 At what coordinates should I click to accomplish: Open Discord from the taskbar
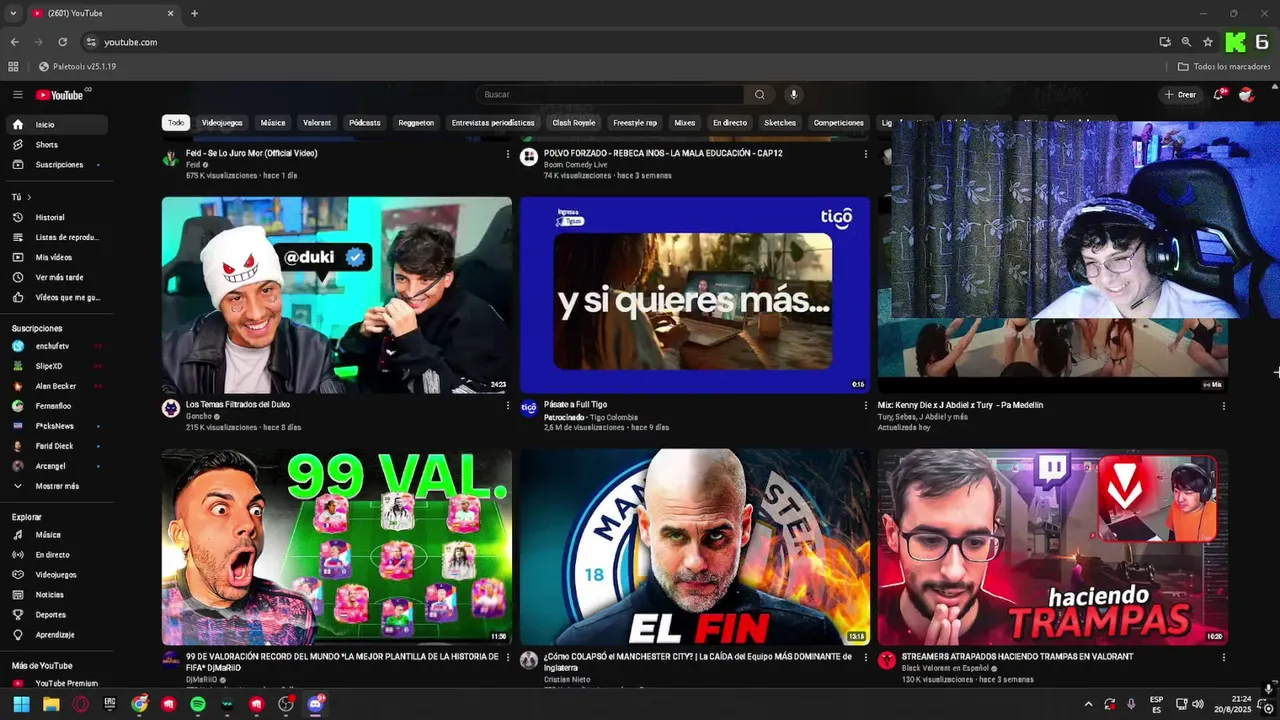[316, 704]
